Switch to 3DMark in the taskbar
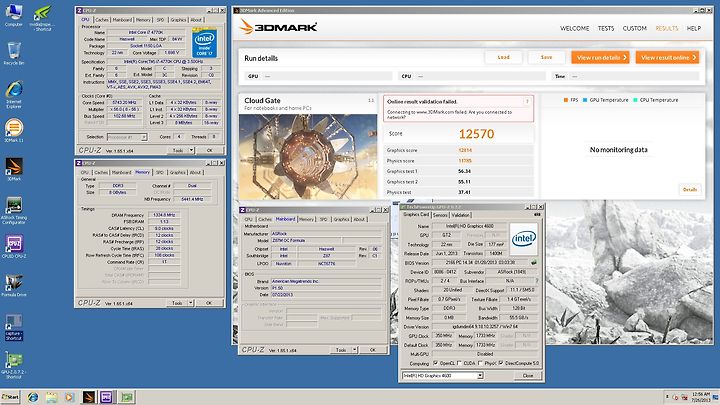720x405 pixels. [89, 397]
